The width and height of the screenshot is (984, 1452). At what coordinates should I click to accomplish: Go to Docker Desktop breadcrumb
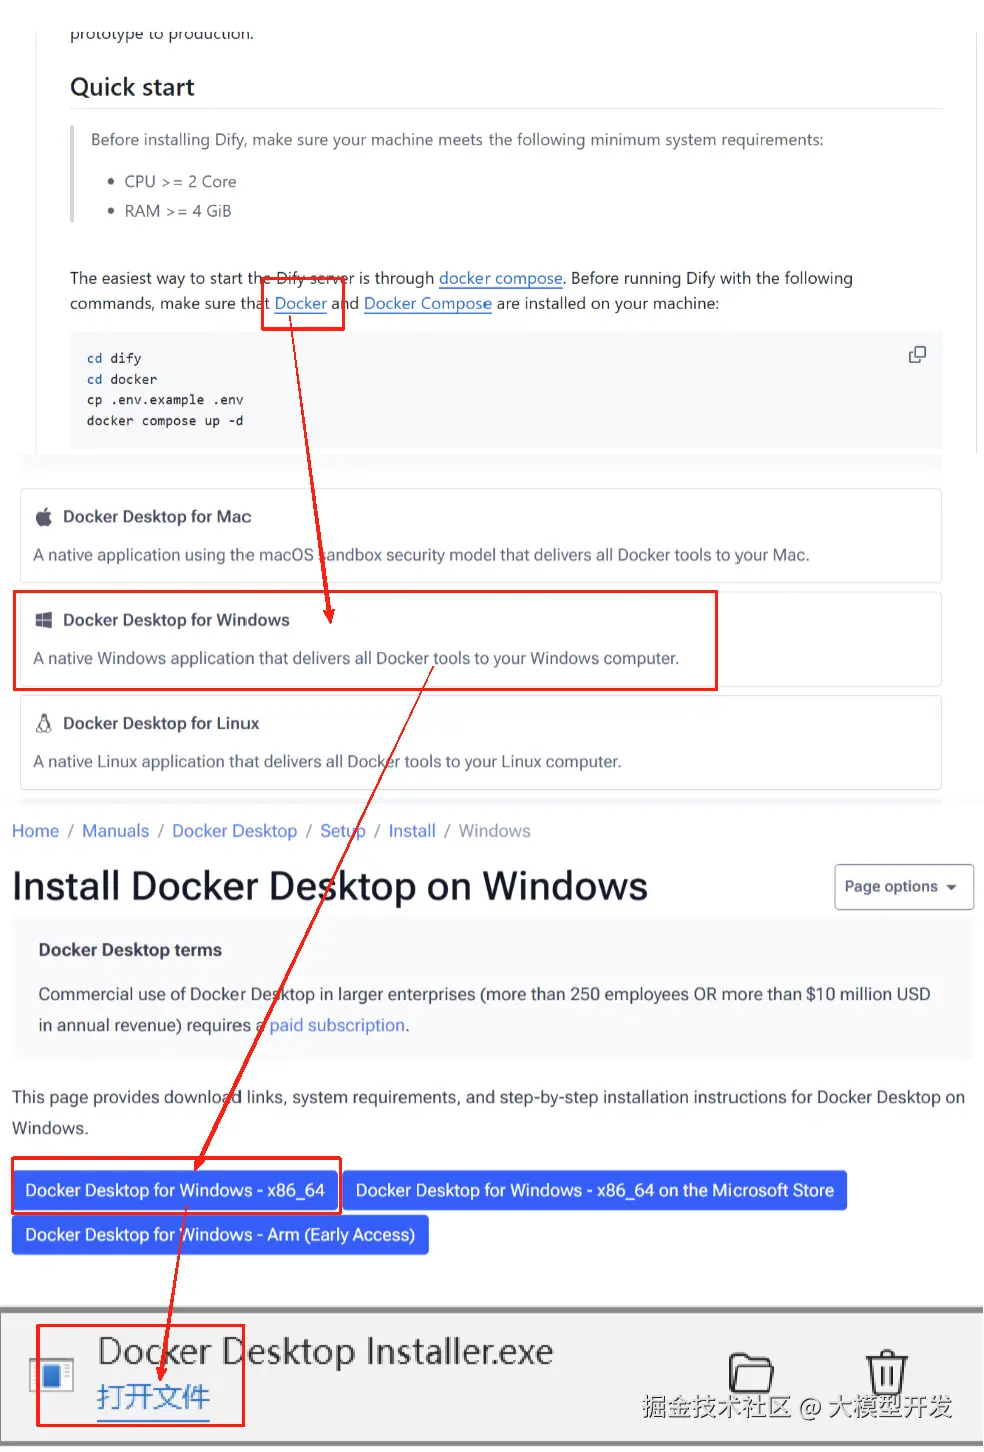[235, 831]
